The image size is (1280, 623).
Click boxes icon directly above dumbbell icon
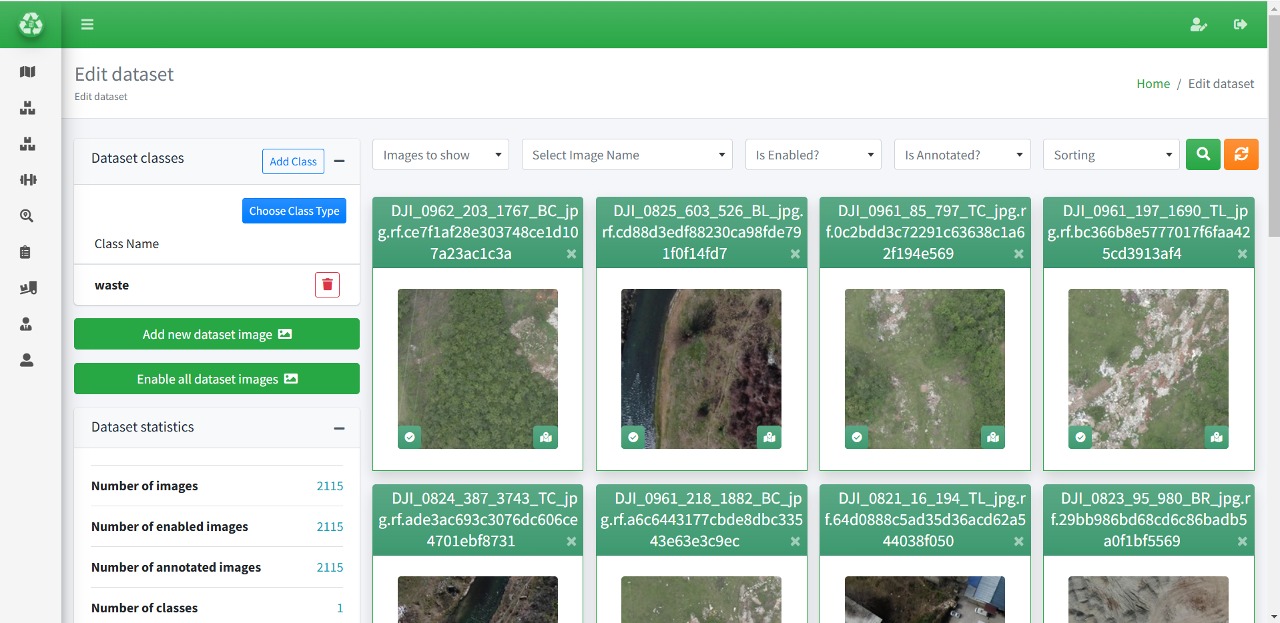click(27, 144)
